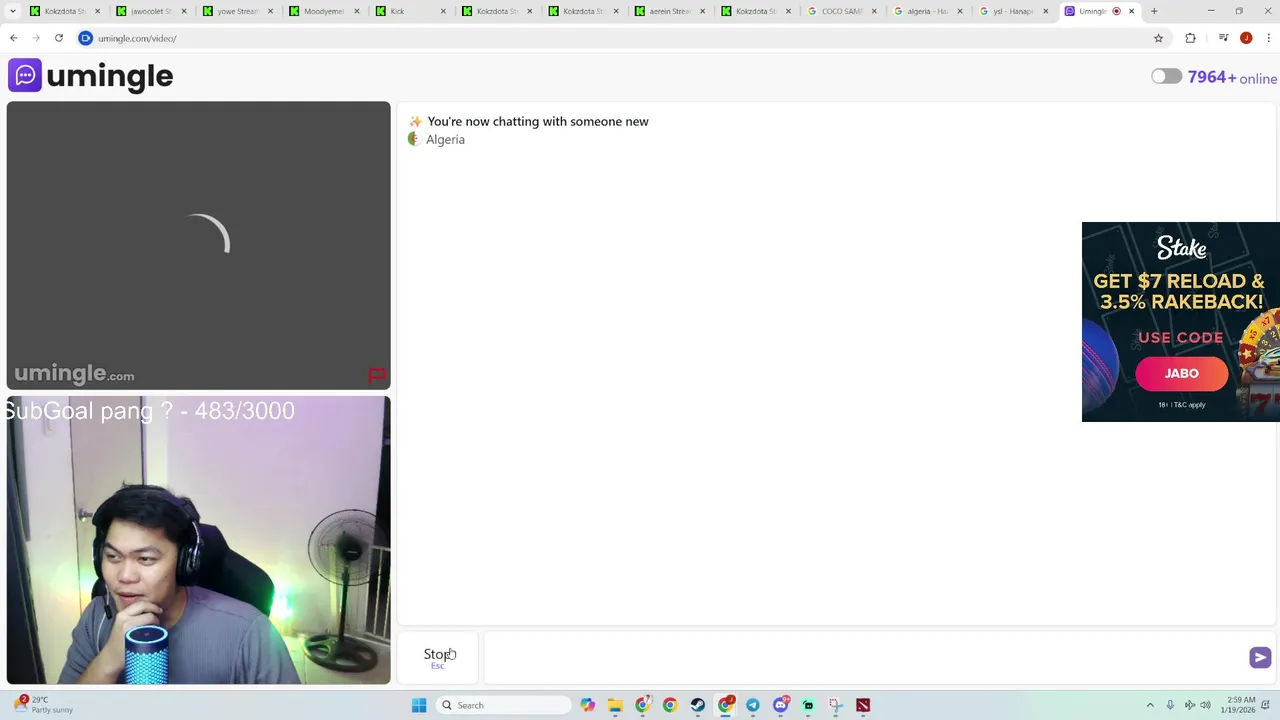Open Telegram from the taskbar
This screenshot has height=720, width=1280.
coord(753,705)
